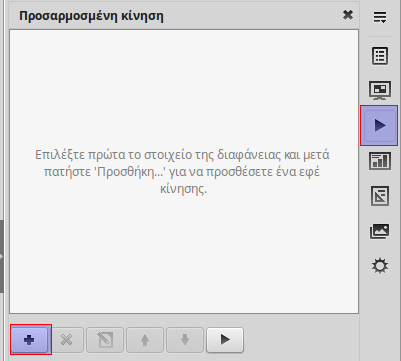Open the Master Slides deck icon

(x=380, y=161)
